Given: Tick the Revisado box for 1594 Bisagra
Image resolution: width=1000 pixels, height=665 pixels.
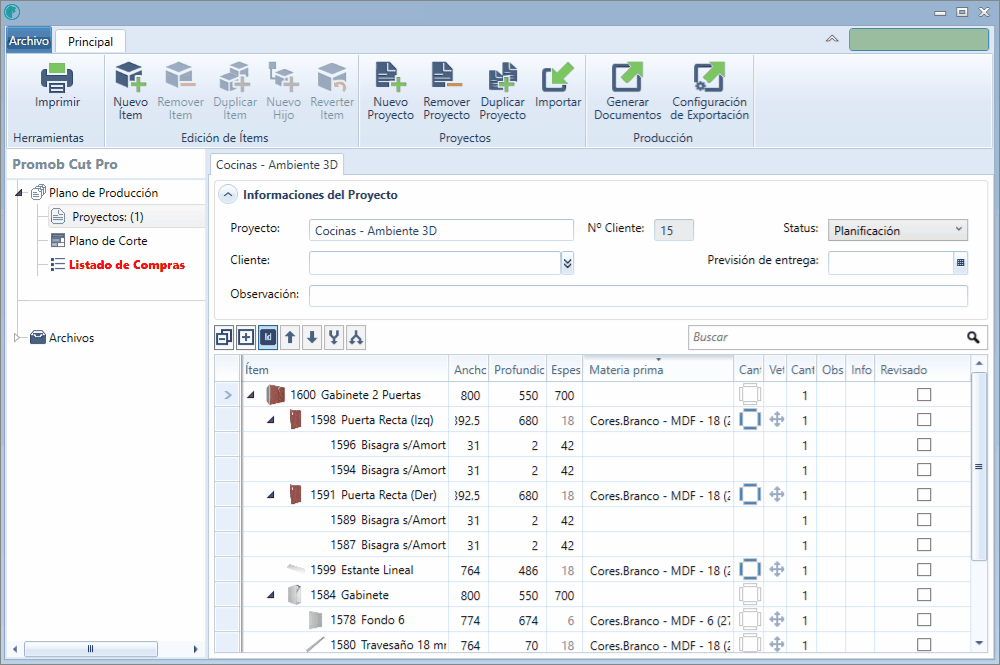Looking at the screenshot, I should tap(923, 469).
